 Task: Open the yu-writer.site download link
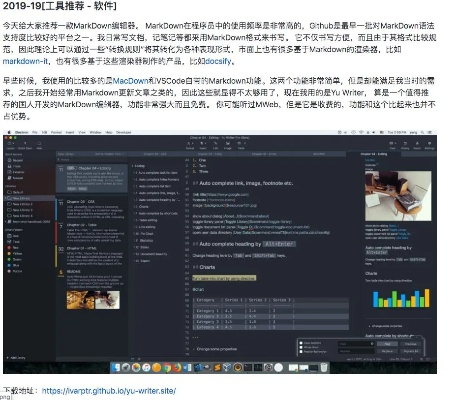click(x=109, y=391)
